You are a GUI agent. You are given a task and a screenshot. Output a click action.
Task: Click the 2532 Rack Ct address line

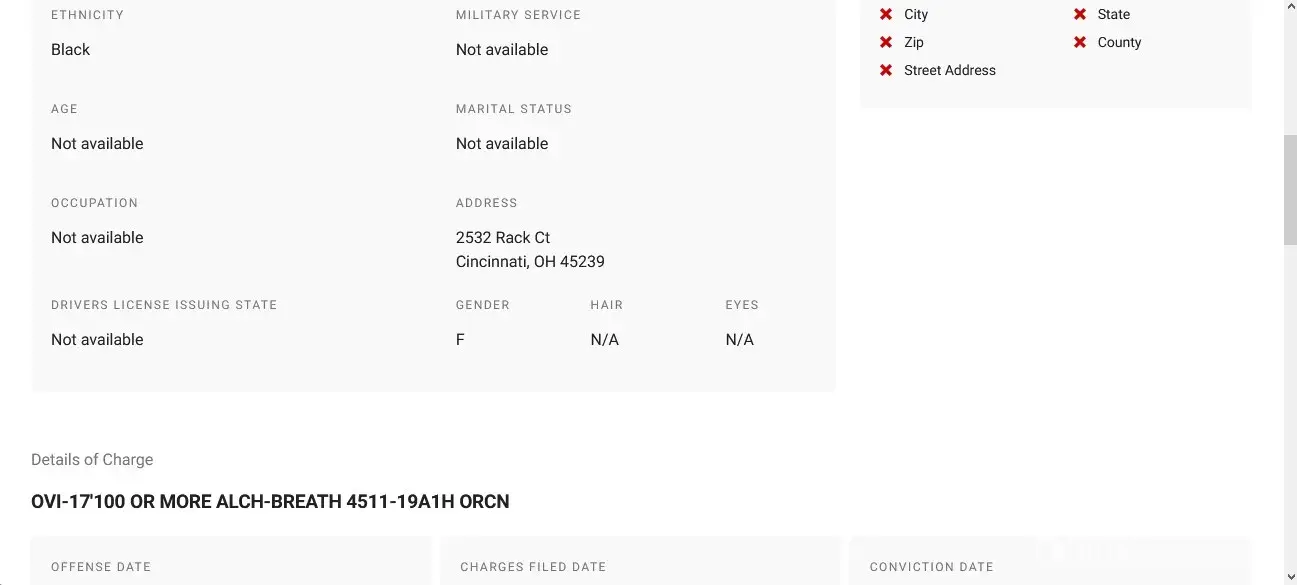coord(503,237)
